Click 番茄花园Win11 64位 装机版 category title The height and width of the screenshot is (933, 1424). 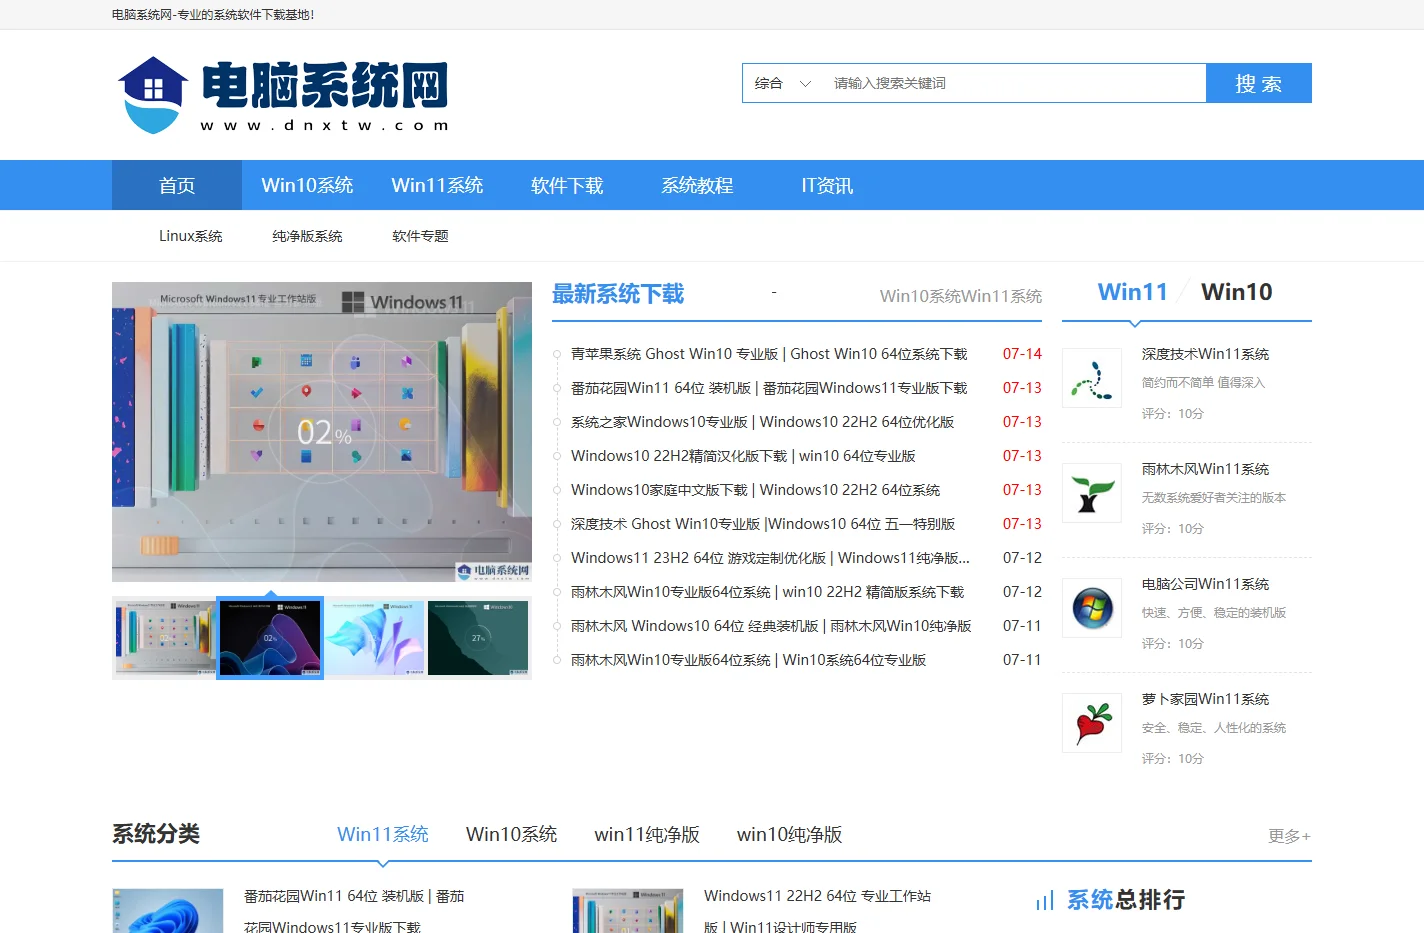pos(354,911)
